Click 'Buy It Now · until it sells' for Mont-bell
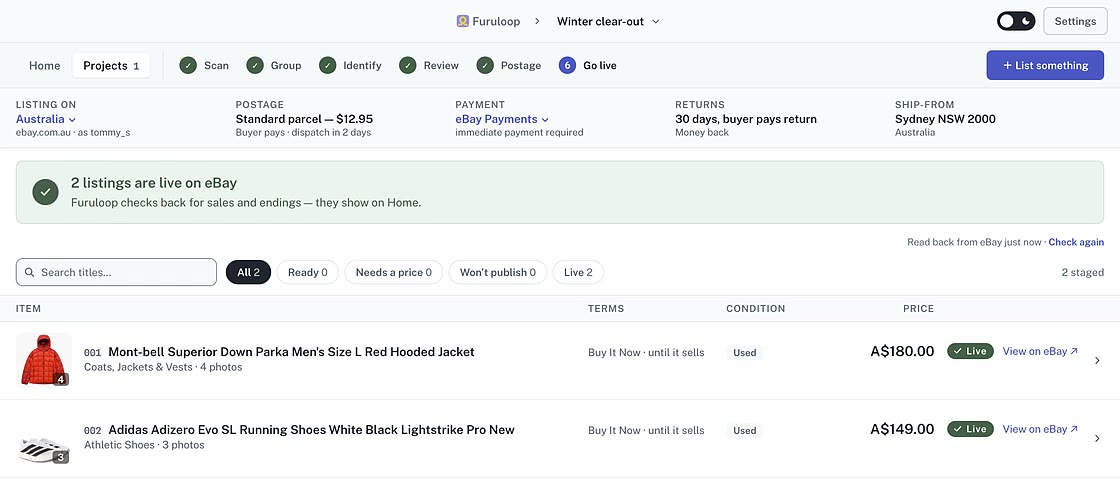 pos(646,352)
